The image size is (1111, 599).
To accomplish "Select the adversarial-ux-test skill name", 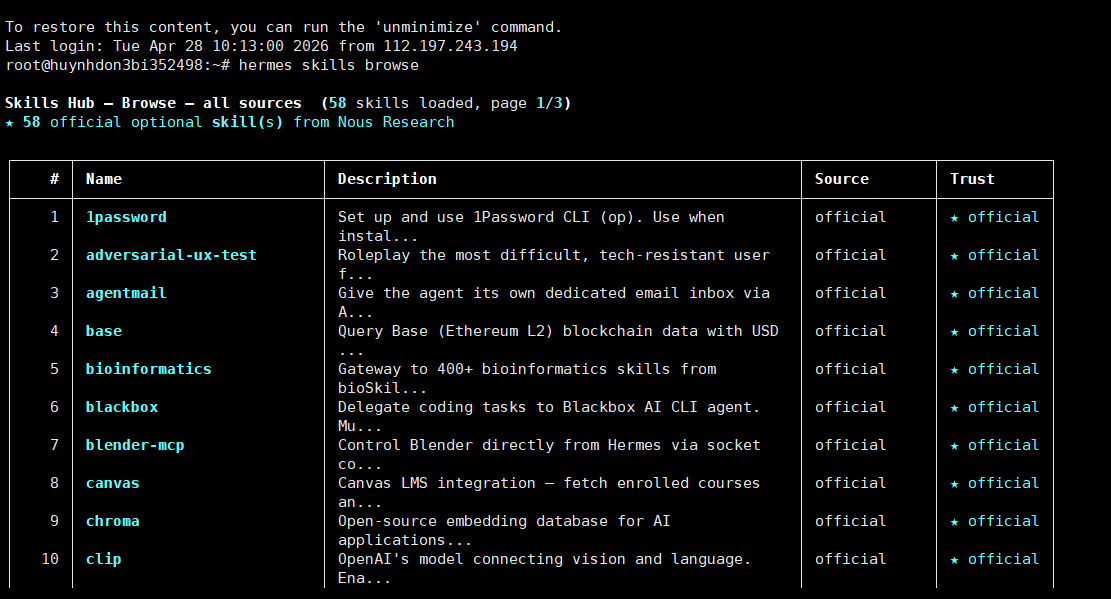I will 171,255.
